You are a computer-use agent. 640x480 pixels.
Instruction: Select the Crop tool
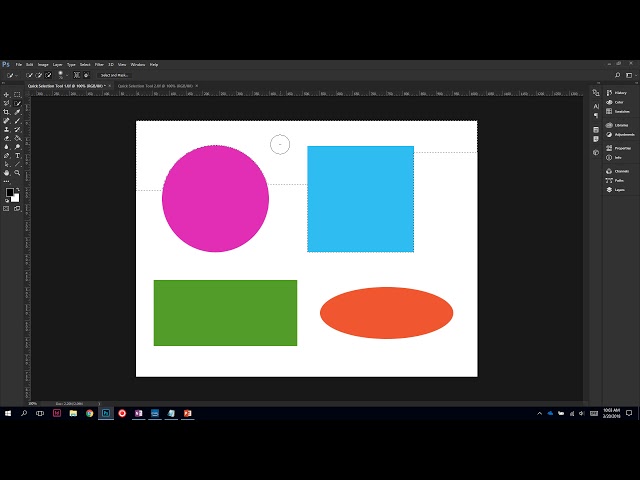click(7, 112)
